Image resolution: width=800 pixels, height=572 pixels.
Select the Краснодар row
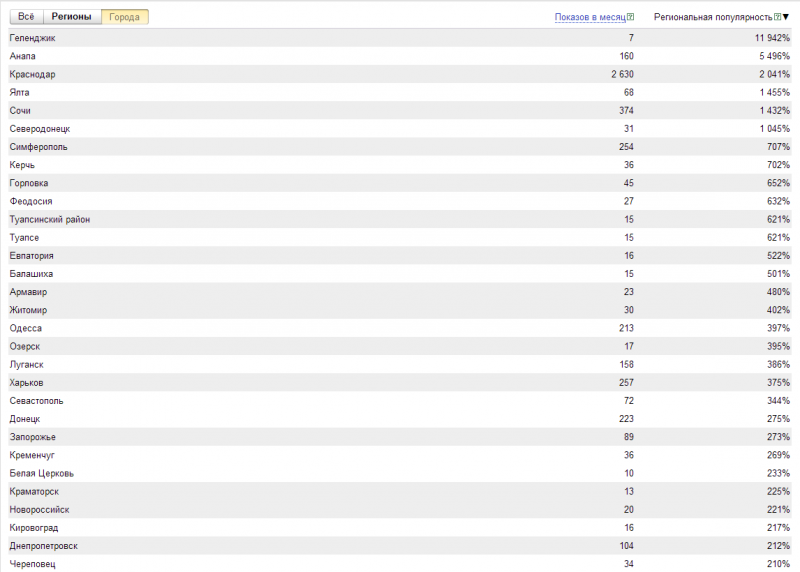click(x=32, y=75)
